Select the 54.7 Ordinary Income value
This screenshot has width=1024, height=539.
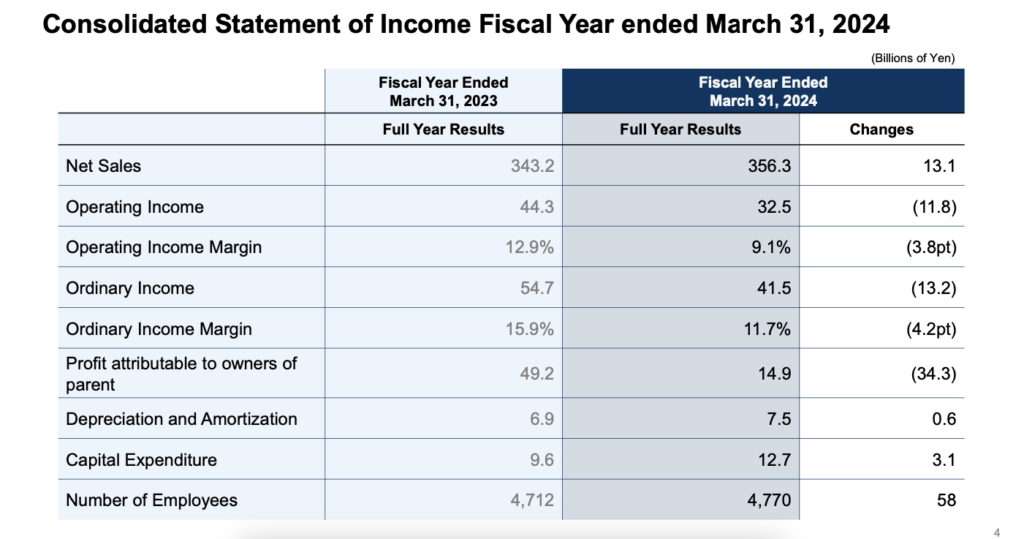538,288
